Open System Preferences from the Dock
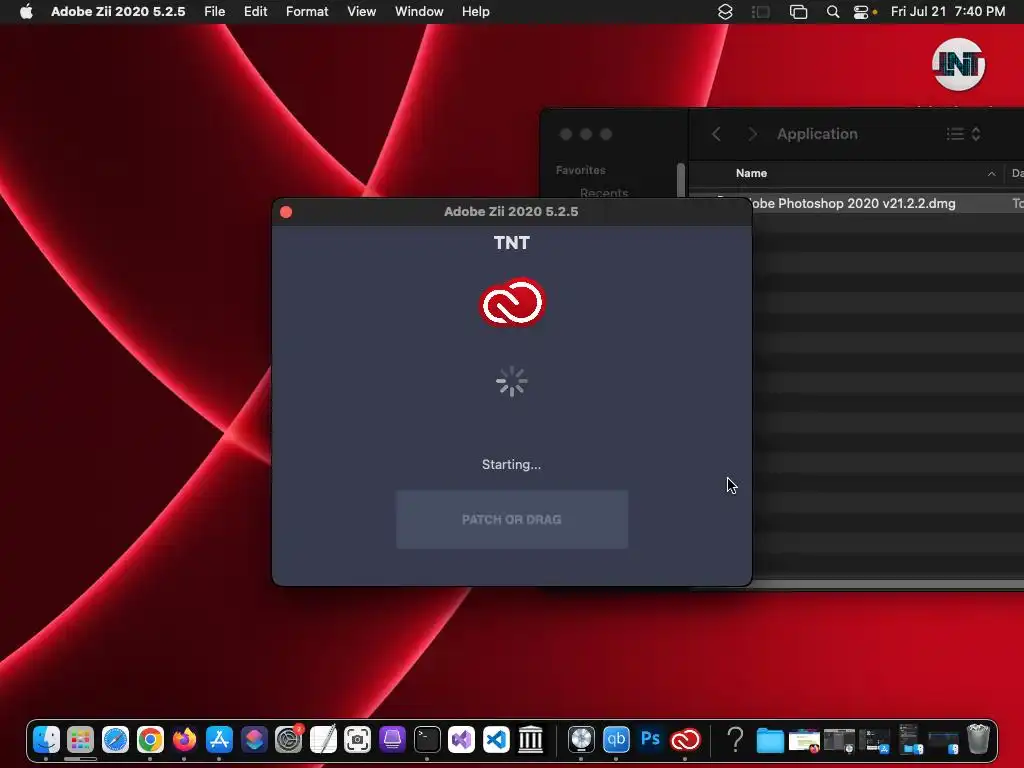 pyautogui.click(x=289, y=739)
